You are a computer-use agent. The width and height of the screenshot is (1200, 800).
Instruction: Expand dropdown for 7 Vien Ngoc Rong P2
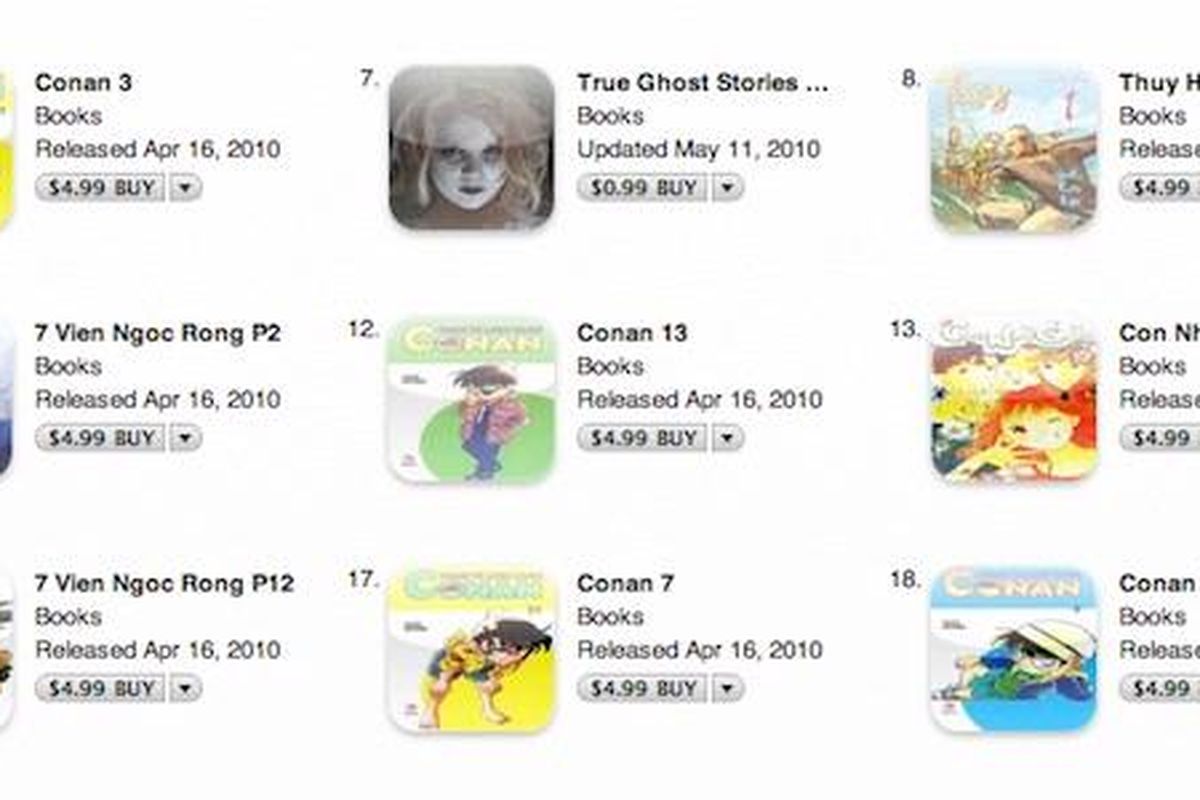185,438
